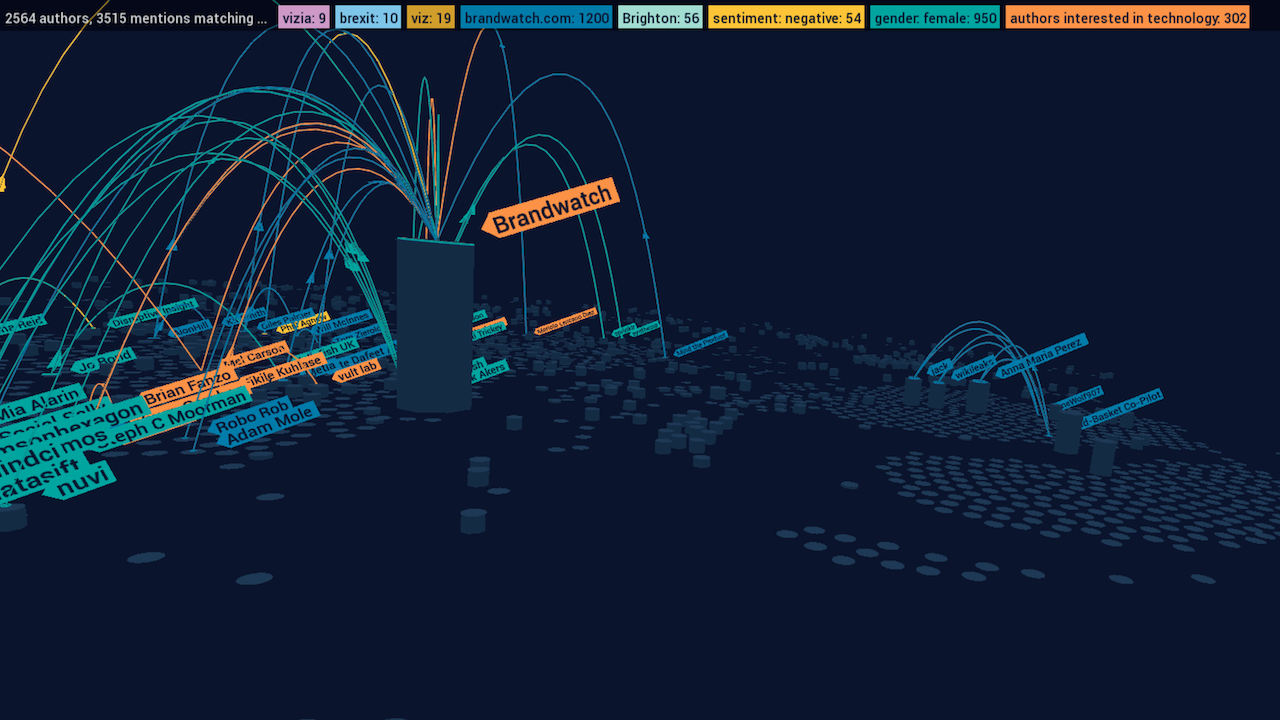The width and height of the screenshot is (1280, 720).
Task: Select the Will McInnes label
Action: click(x=342, y=322)
